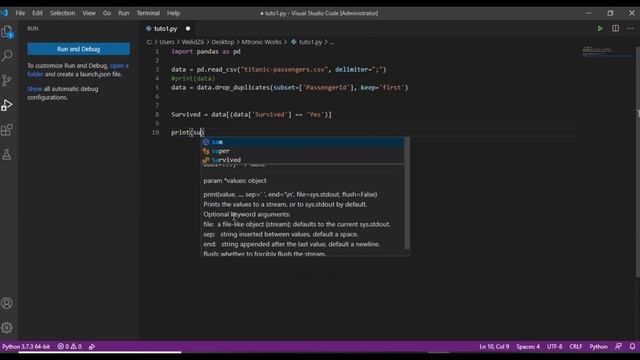Screen dimensions: 640x360
Task: Click the unsaved dot on tuto1.py tab
Action: coord(188,29)
